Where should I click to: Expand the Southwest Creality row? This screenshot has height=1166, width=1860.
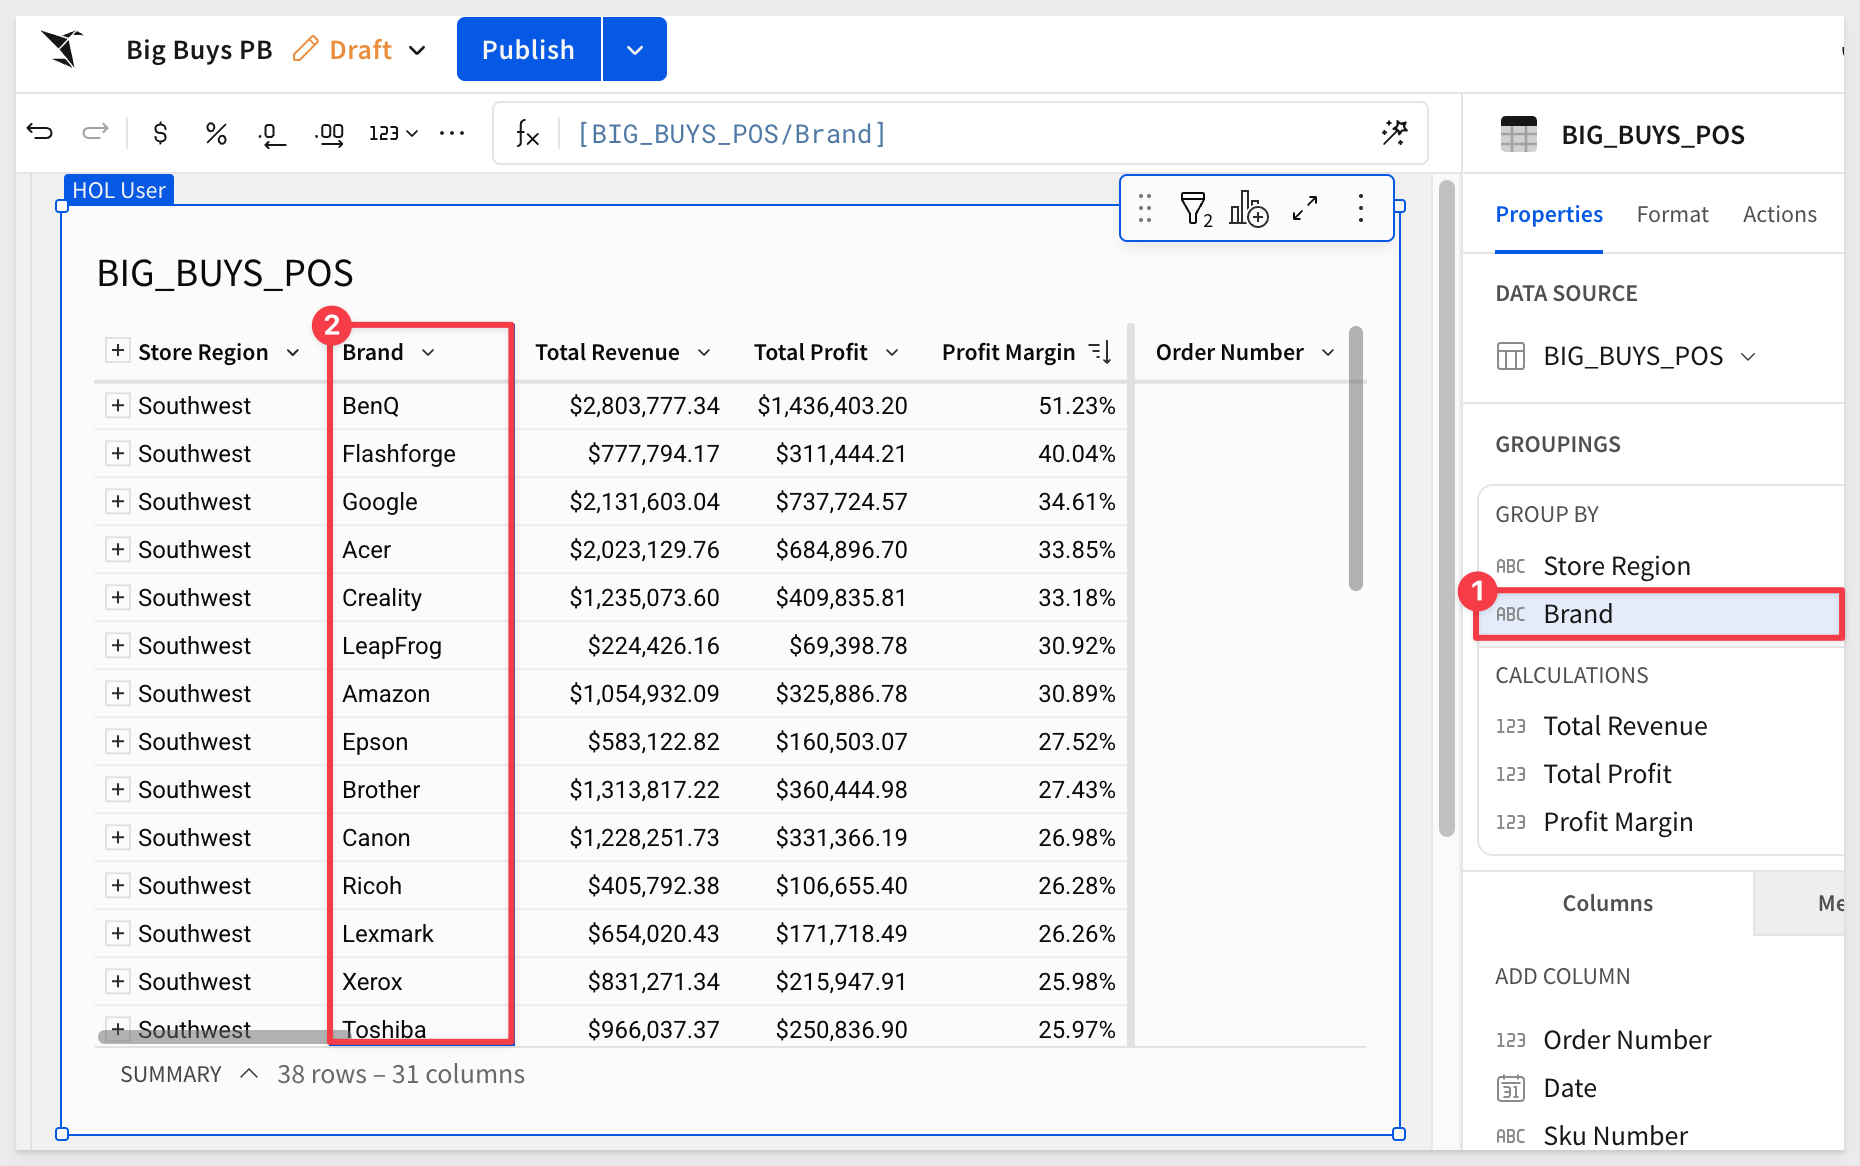point(118,597)
